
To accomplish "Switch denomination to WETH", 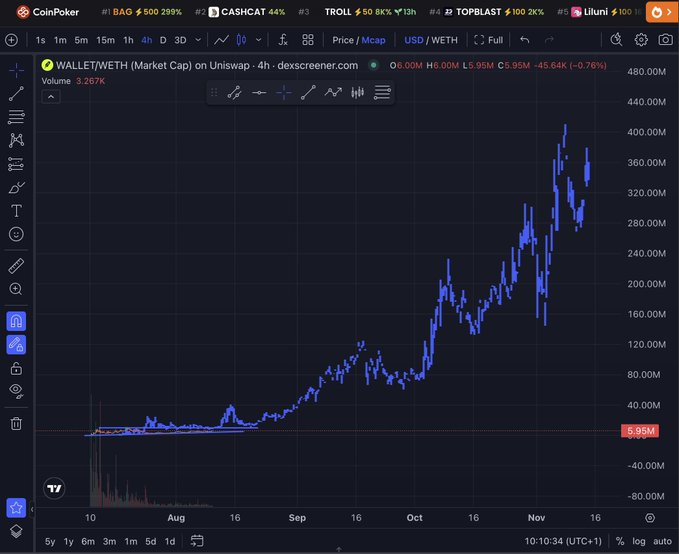I will tap(444, 40).
